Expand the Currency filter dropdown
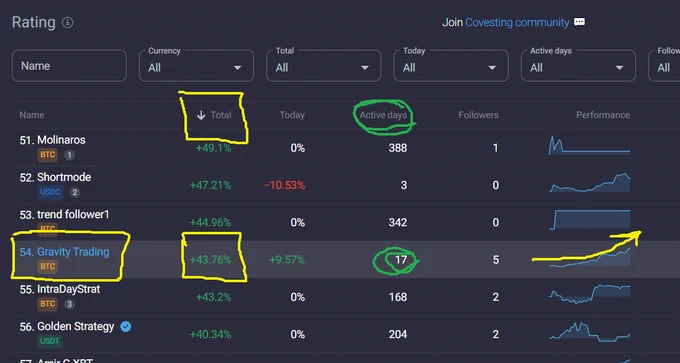The image size is (680, 363). (196, 65)
